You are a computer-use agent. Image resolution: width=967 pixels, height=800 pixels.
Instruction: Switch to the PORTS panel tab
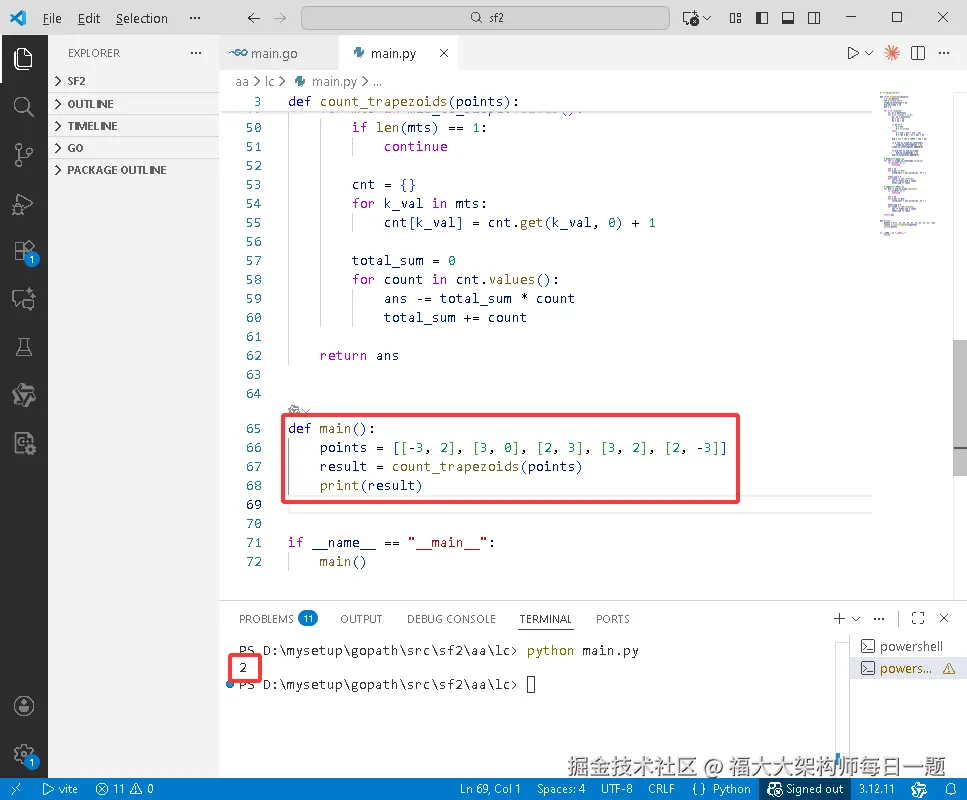pyautogui.click(x=612, y=619)
